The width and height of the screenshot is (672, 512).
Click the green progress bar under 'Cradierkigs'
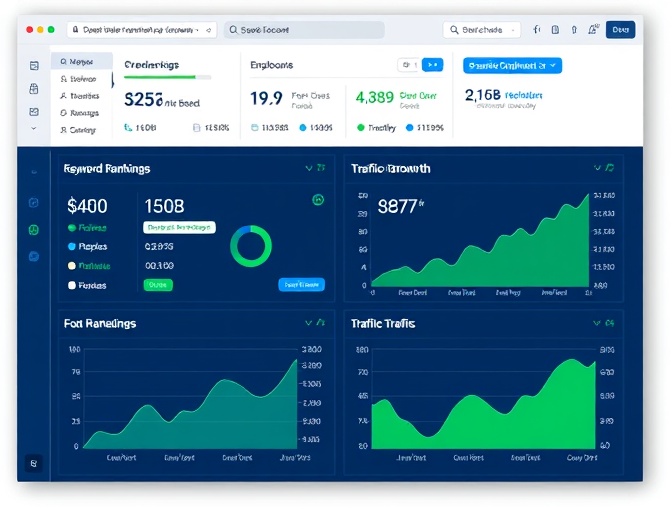(167, 78)
